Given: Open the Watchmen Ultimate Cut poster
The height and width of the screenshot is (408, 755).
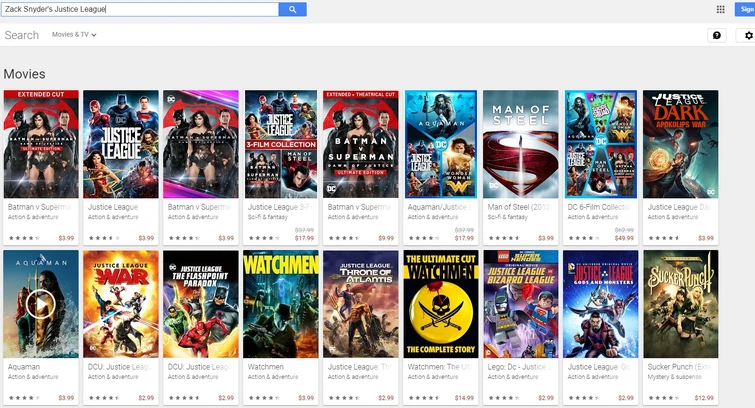Looking at the screenshot, I should [441, 304].
